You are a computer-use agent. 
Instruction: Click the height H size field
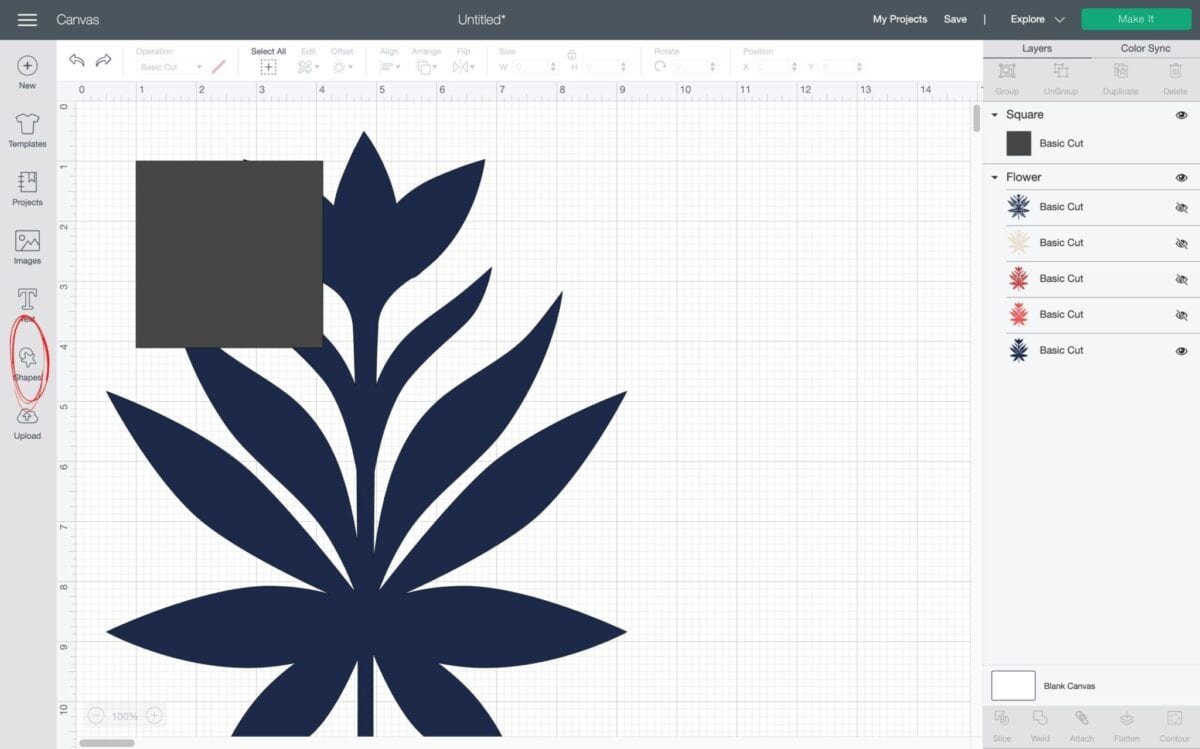tap(606, 67)
